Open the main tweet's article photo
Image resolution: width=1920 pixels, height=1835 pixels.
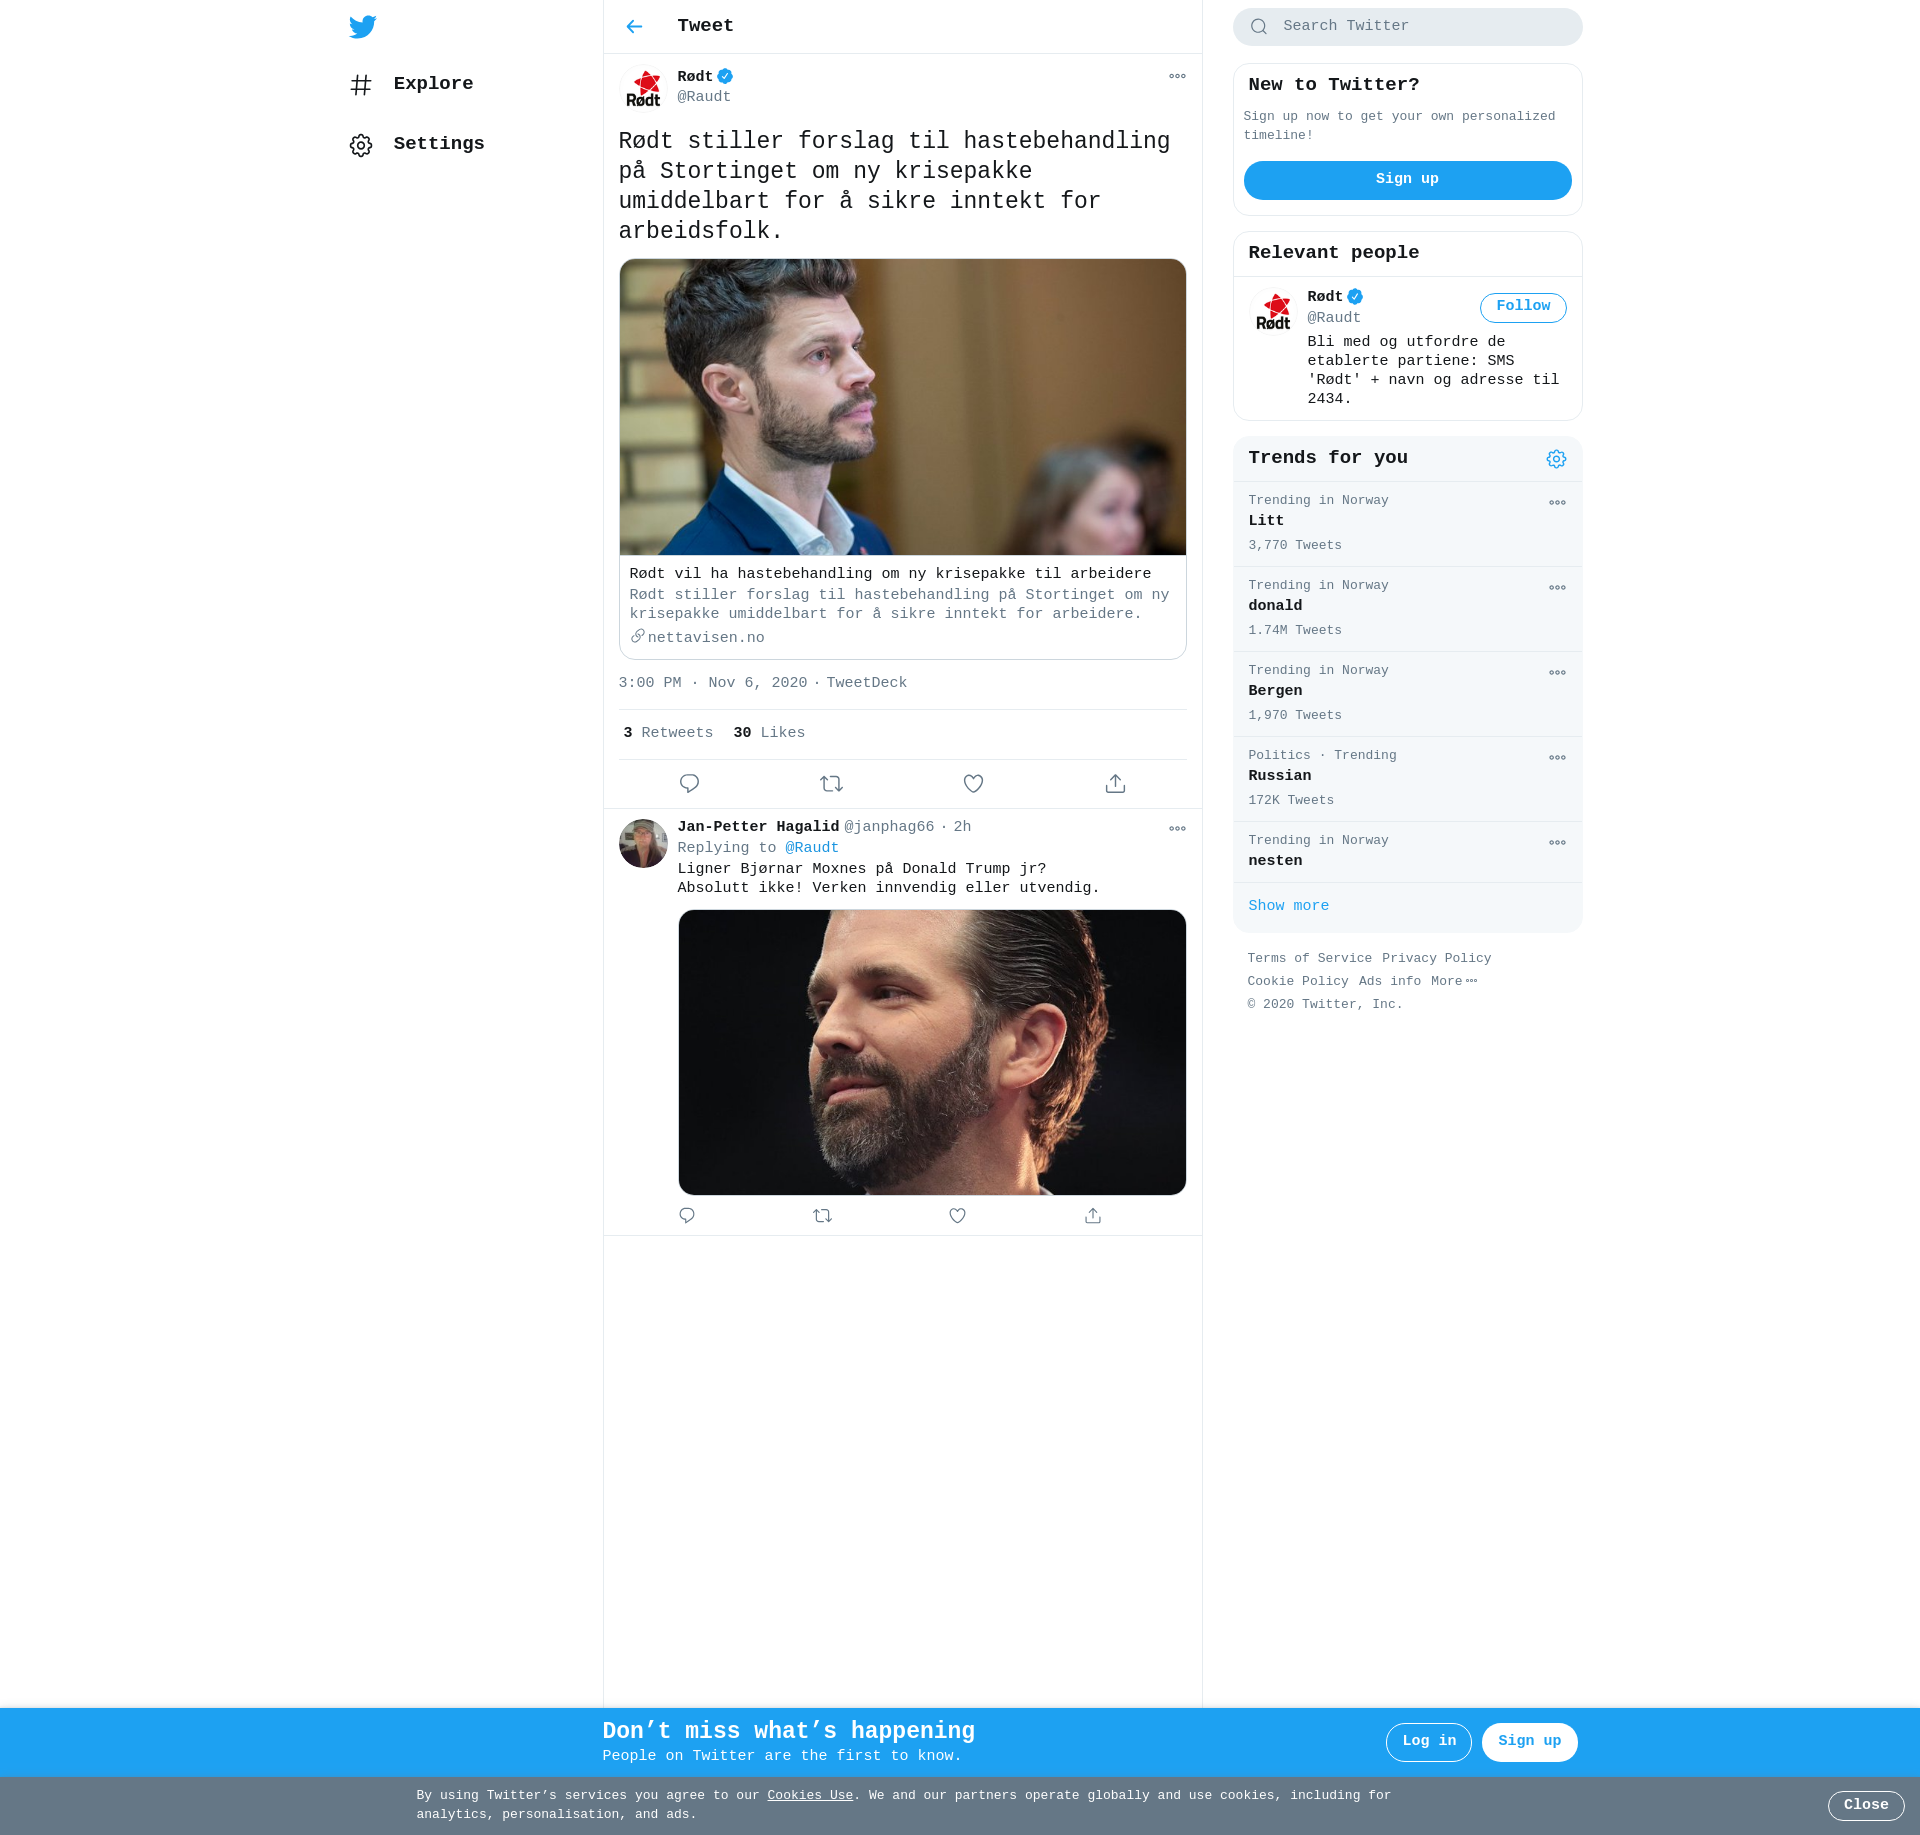tap(902, 407)
